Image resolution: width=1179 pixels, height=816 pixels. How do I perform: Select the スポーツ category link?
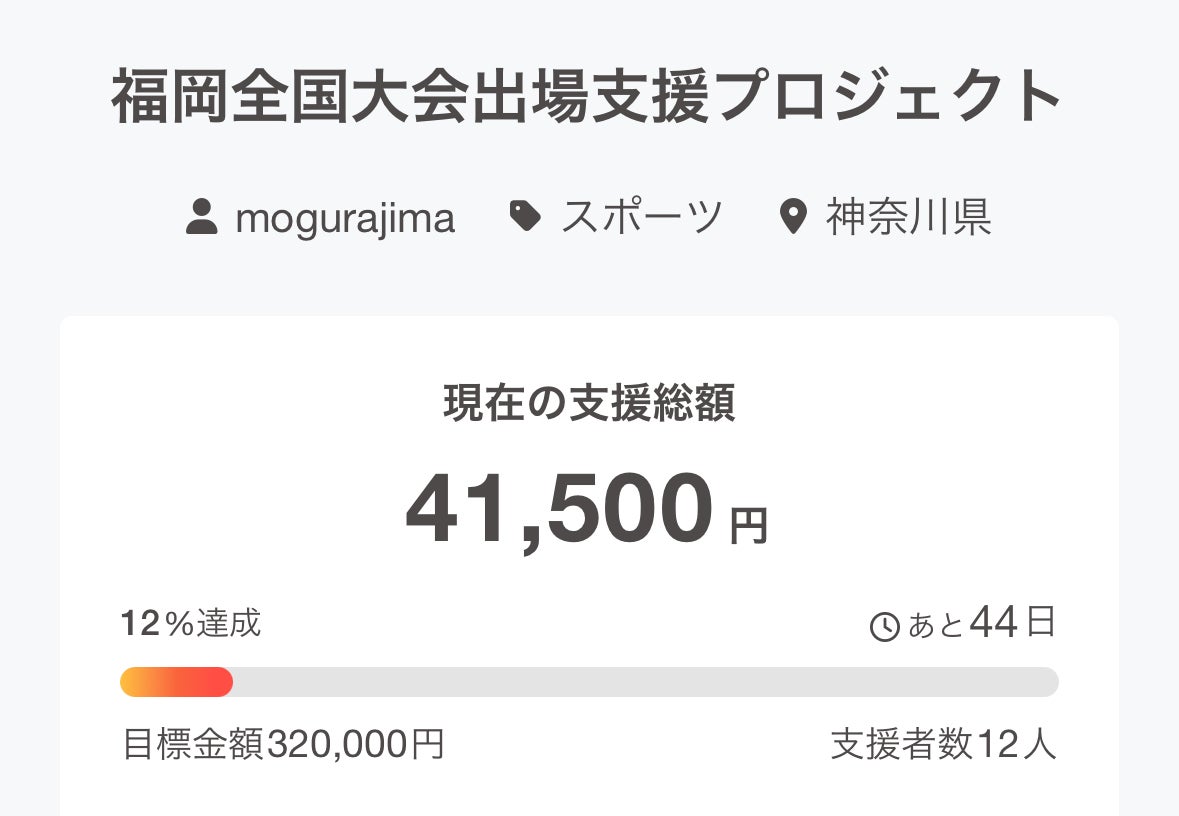[x=641, y=217]
